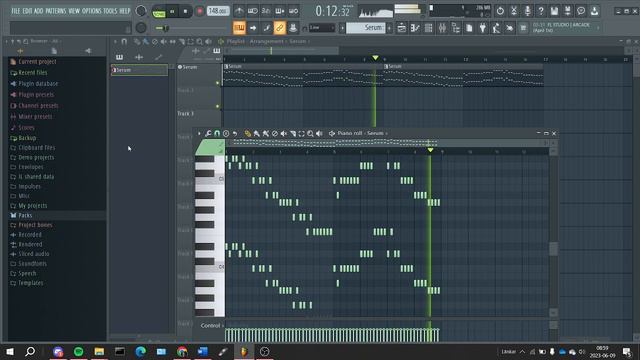Toggle countdown before recording

[x=266, y=11]
